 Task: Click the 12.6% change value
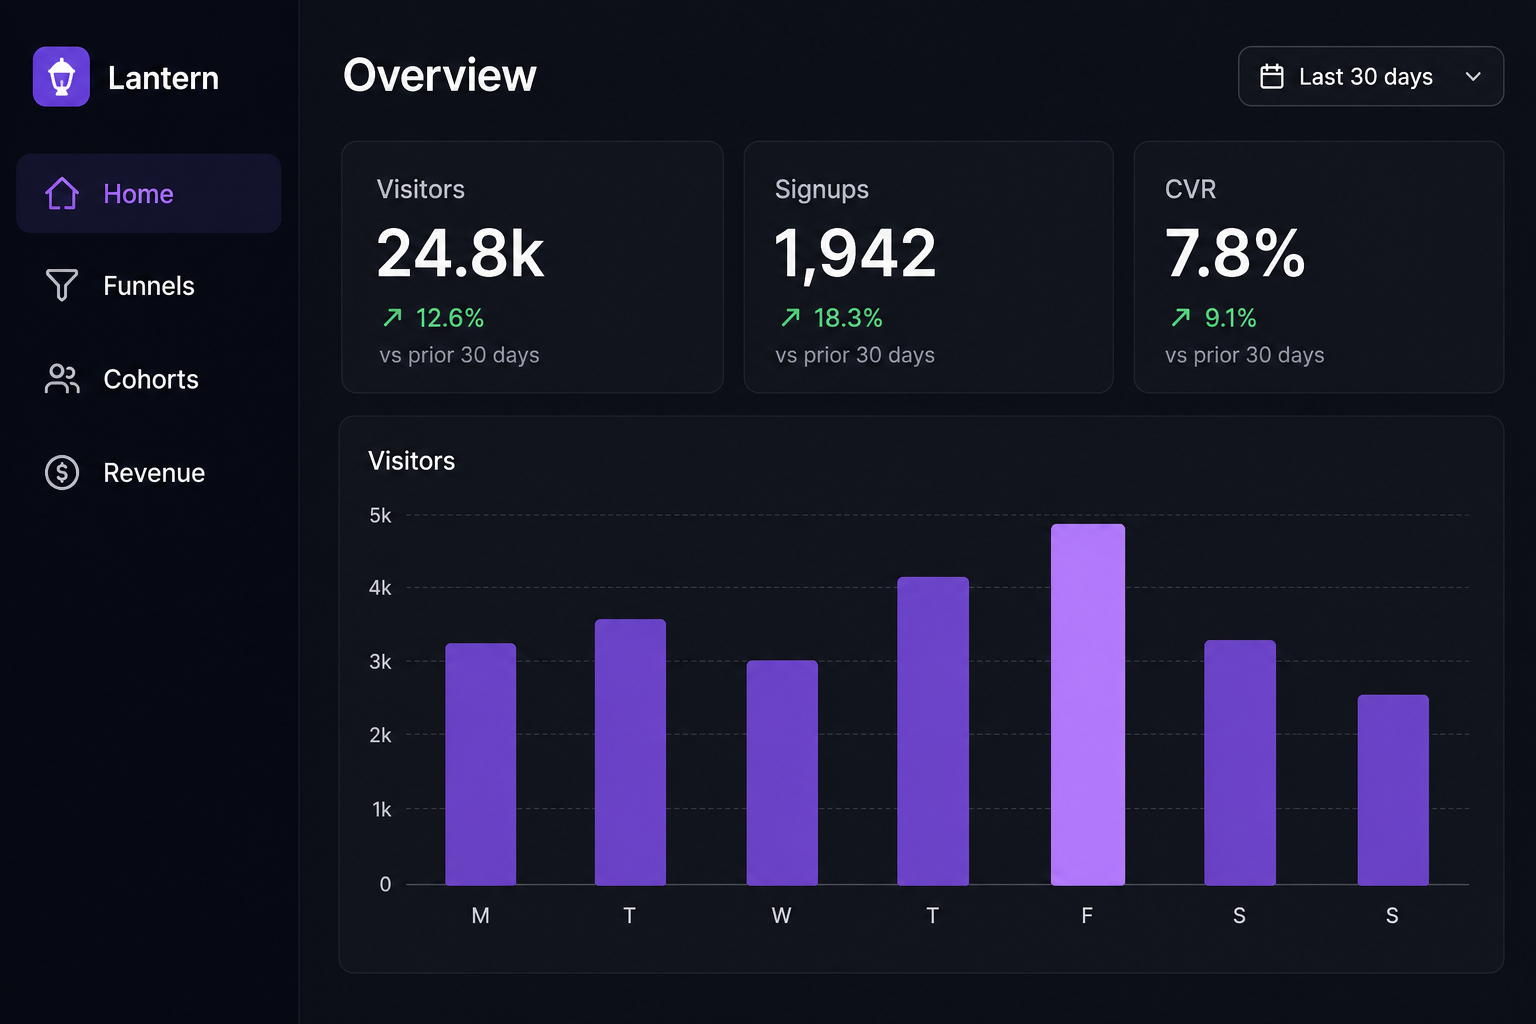(450, 318)
